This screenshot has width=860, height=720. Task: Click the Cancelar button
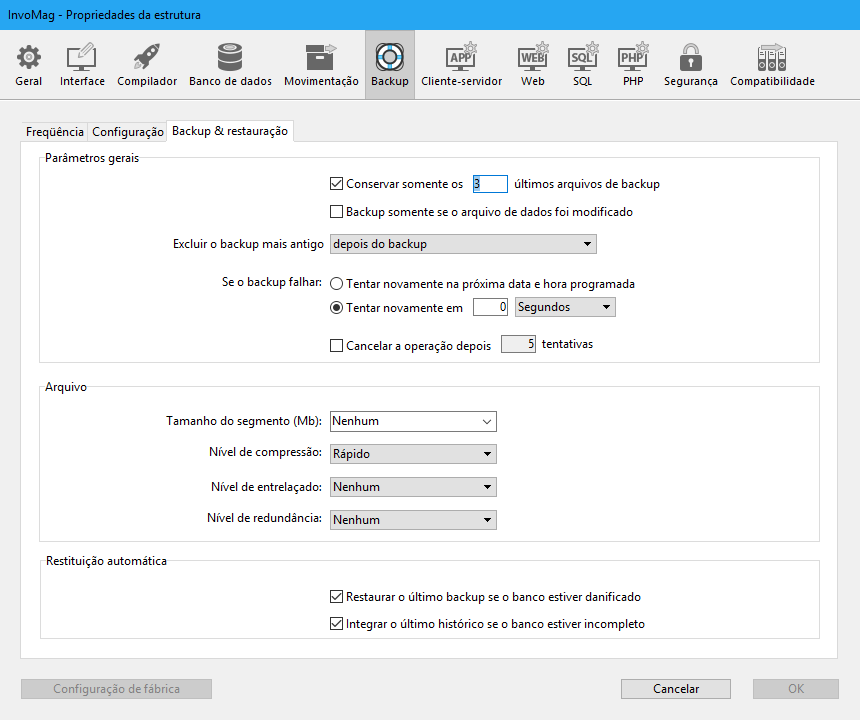point(676,689)
